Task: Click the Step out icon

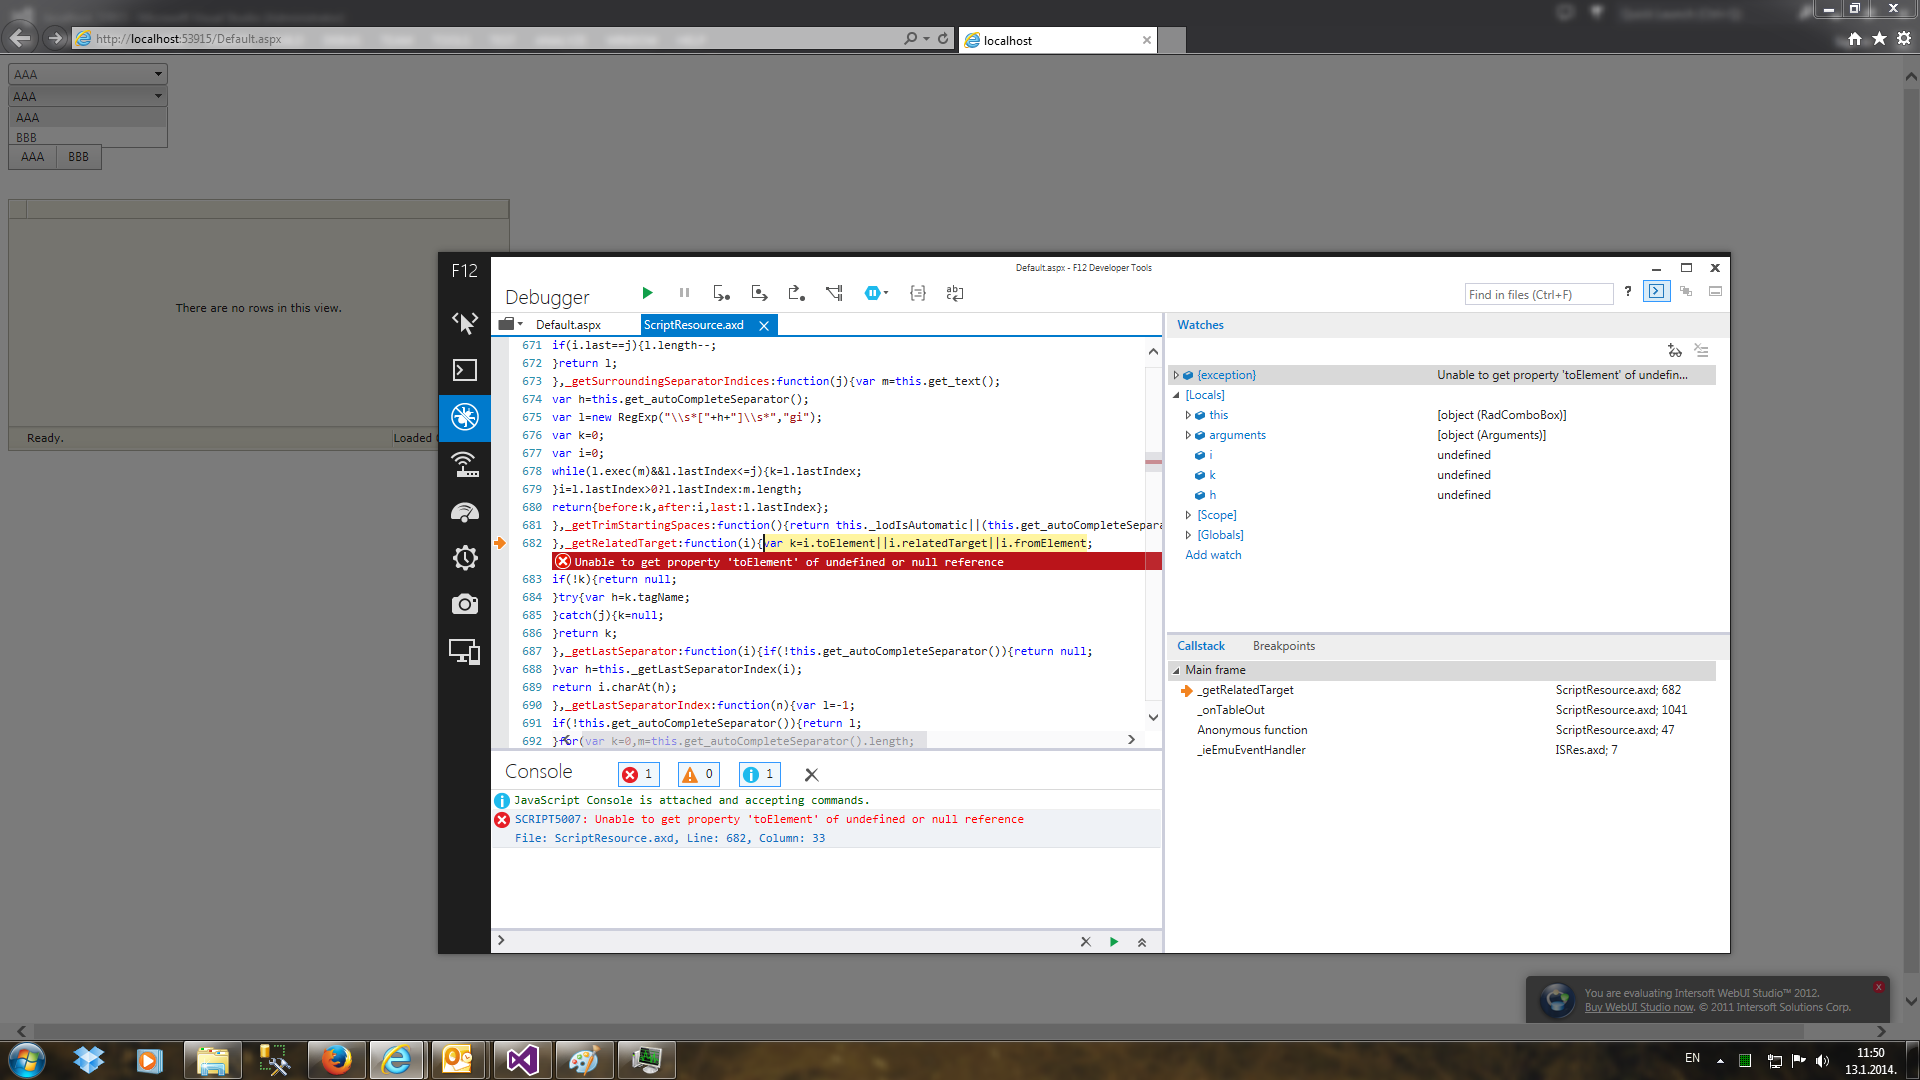Action: tap(796, 293)
